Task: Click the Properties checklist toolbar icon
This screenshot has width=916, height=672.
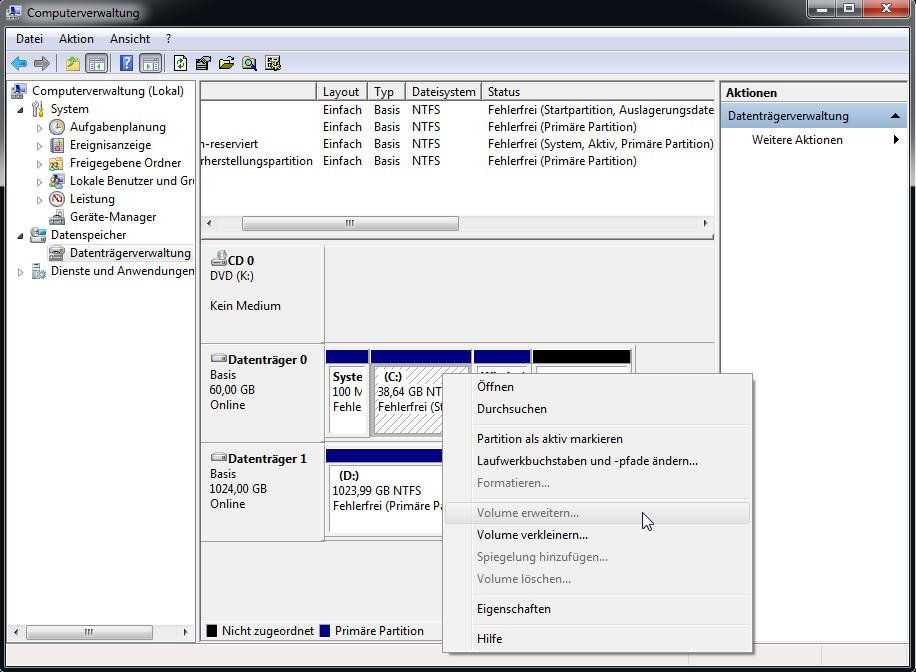Action: click(x=203, y=63)
